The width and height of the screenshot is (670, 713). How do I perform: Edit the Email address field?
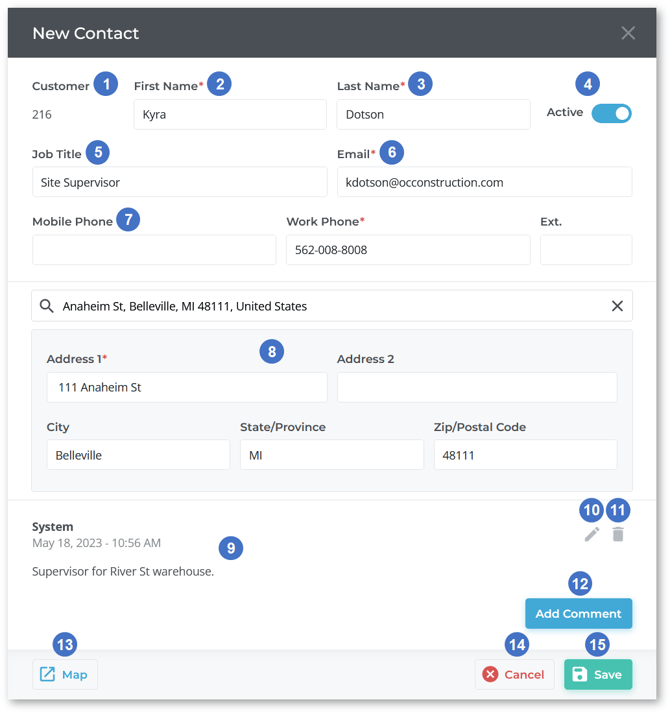point(484,182)
